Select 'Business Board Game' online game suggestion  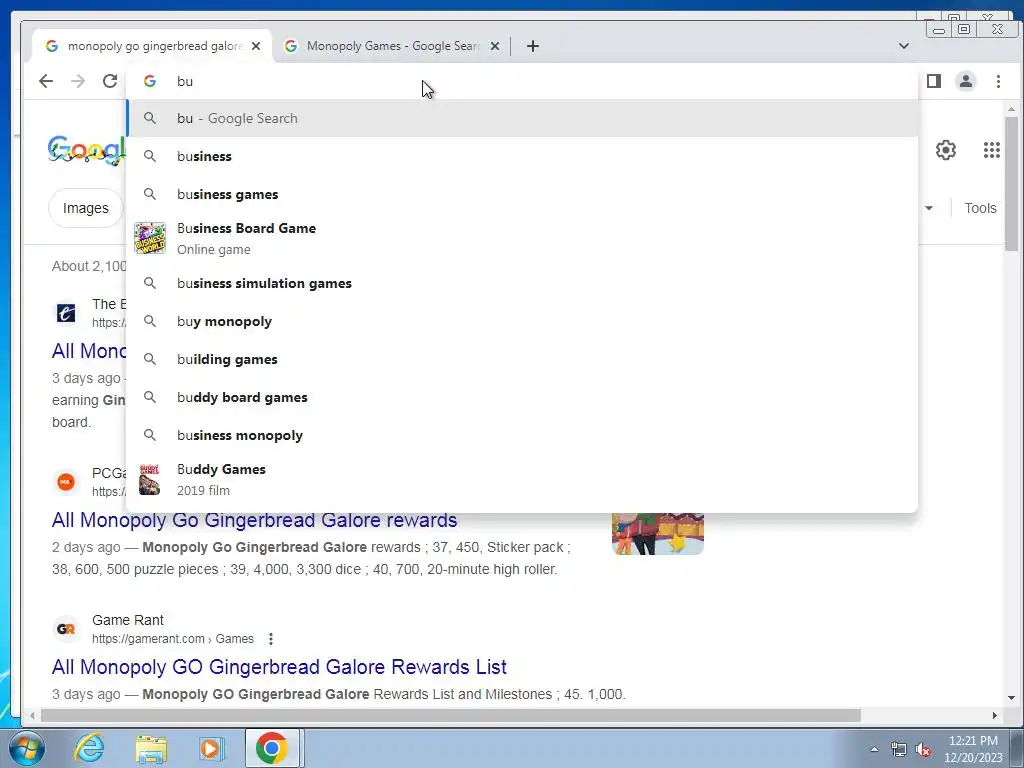point(522,238)
